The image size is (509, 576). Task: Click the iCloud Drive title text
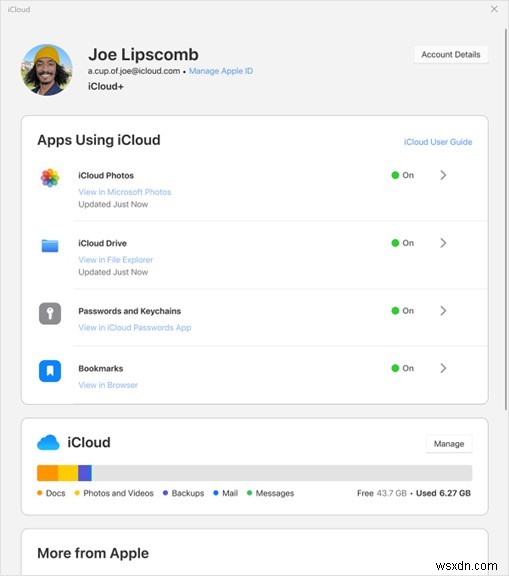[x=102, y=243]
